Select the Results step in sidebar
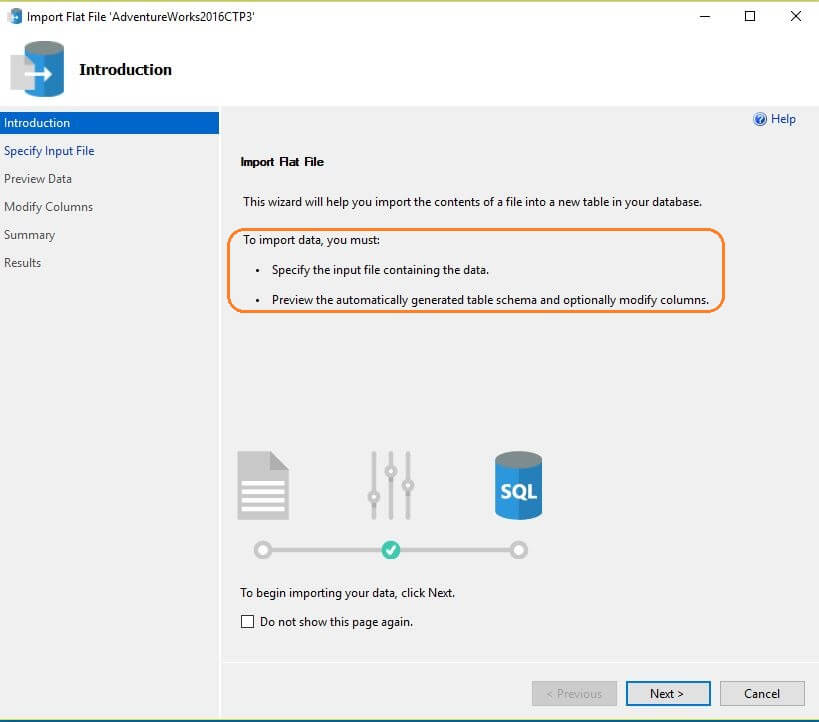Image resolution: width=819 pixels, height=722 pixels. pos(22,263)
